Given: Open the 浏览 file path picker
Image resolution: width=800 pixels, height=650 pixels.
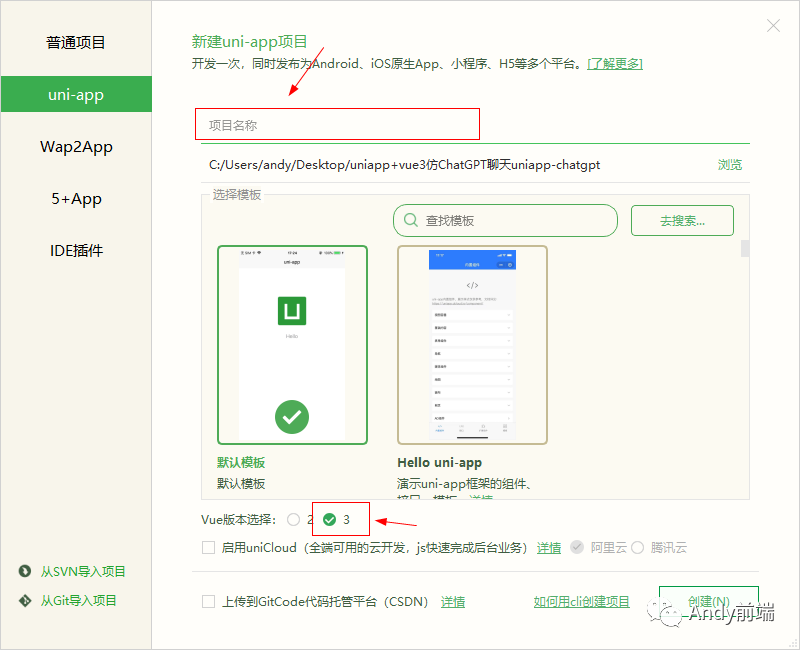Looking at the screenshot, I should coord(730,164).
